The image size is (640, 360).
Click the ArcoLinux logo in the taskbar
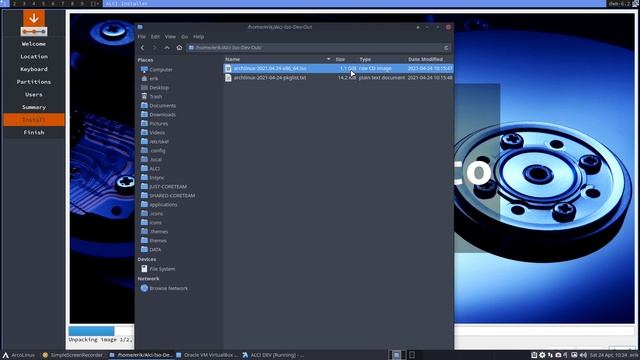tap(6, 355)
